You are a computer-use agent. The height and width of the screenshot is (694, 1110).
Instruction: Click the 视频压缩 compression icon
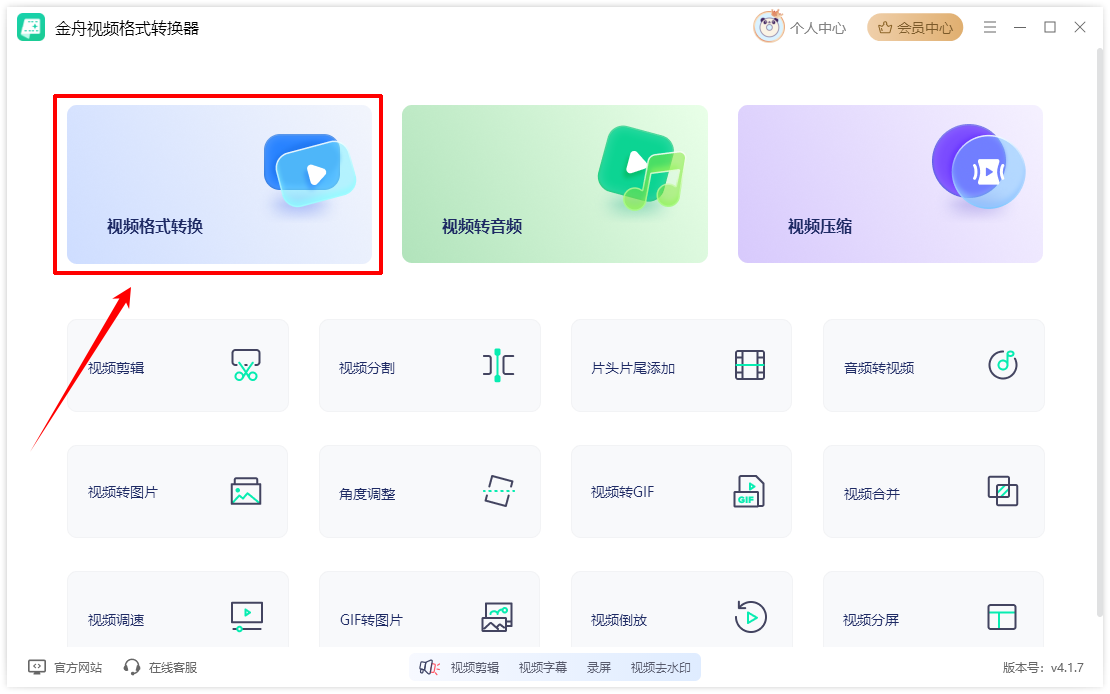pos(978,167)
